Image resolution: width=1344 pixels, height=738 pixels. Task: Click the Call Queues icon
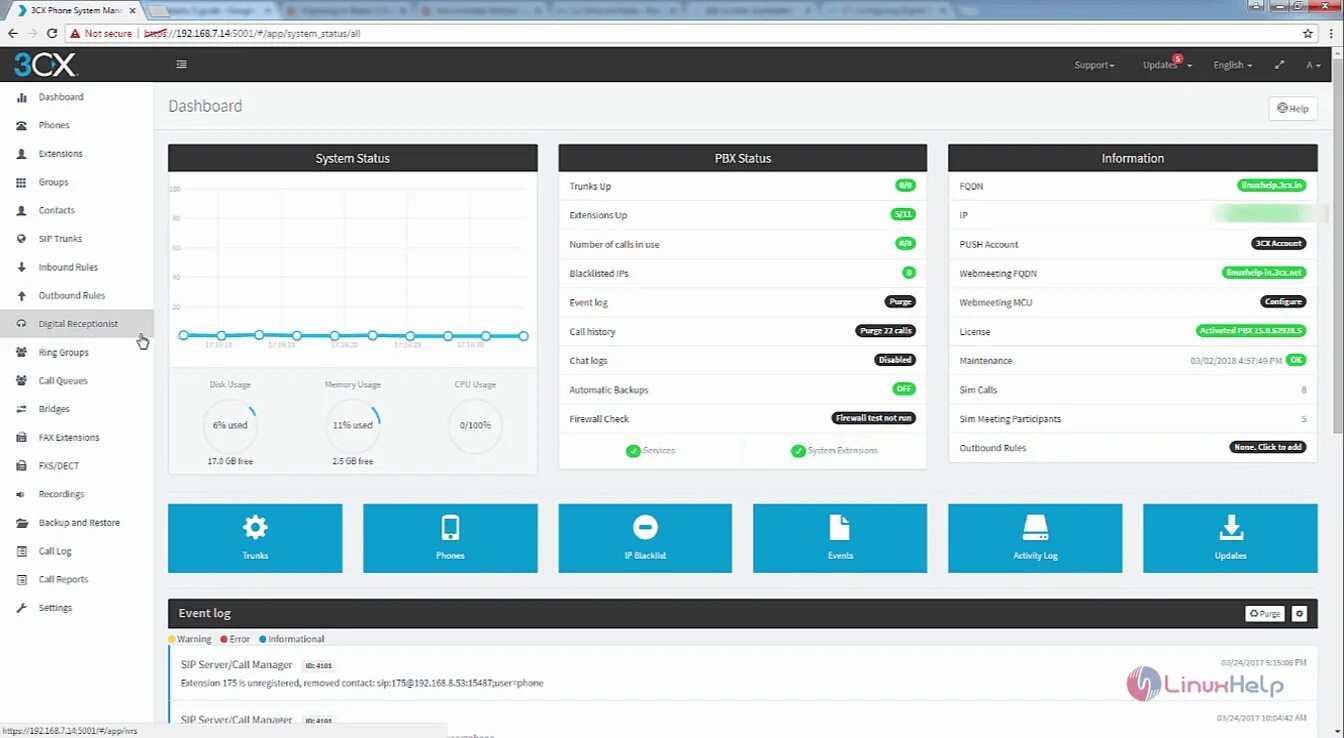point(21,381)
